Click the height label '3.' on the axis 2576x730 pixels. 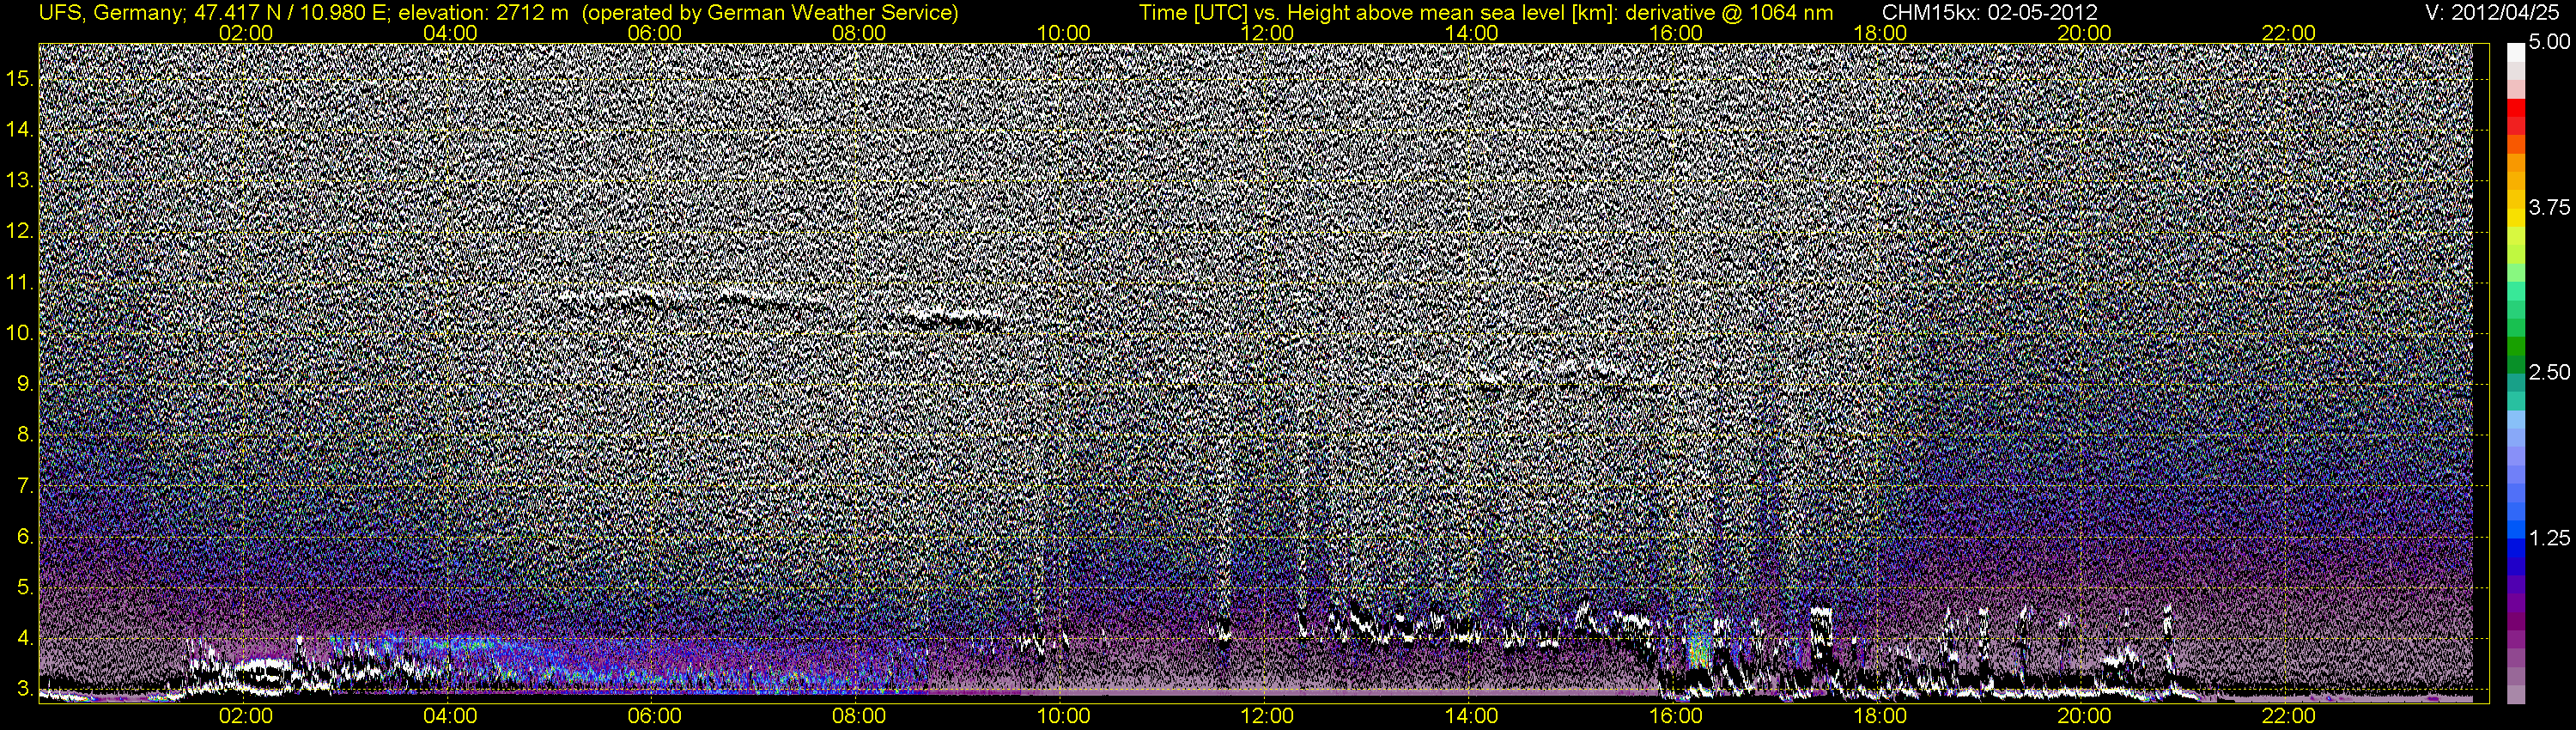(x=25, y=689)
